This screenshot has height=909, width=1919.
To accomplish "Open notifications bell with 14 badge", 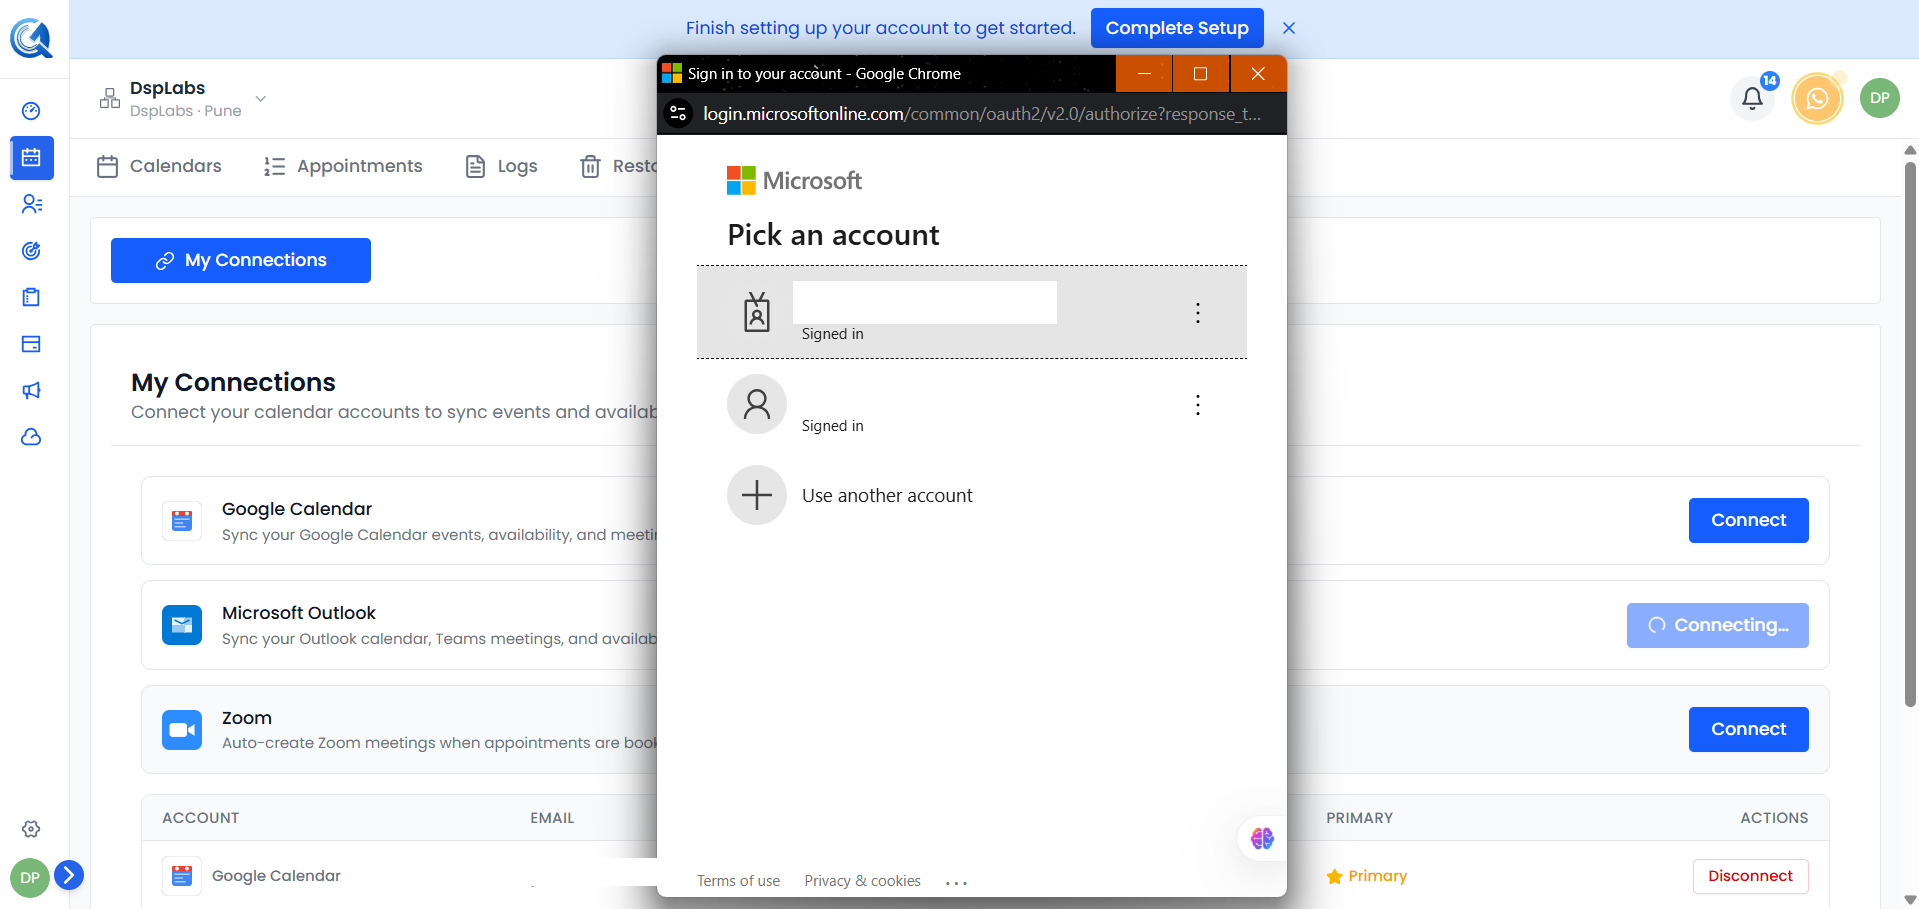I will tap(1752, 98).
